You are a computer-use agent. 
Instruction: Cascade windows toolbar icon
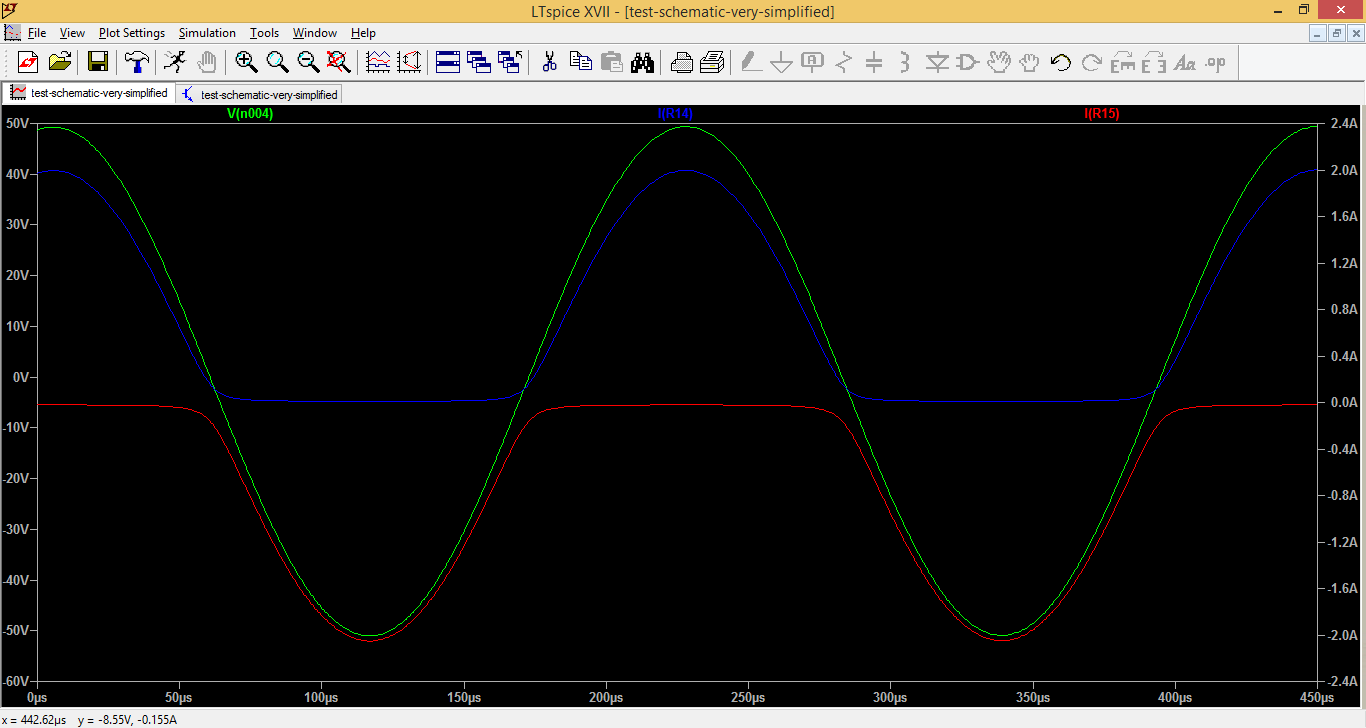(479, 62)
